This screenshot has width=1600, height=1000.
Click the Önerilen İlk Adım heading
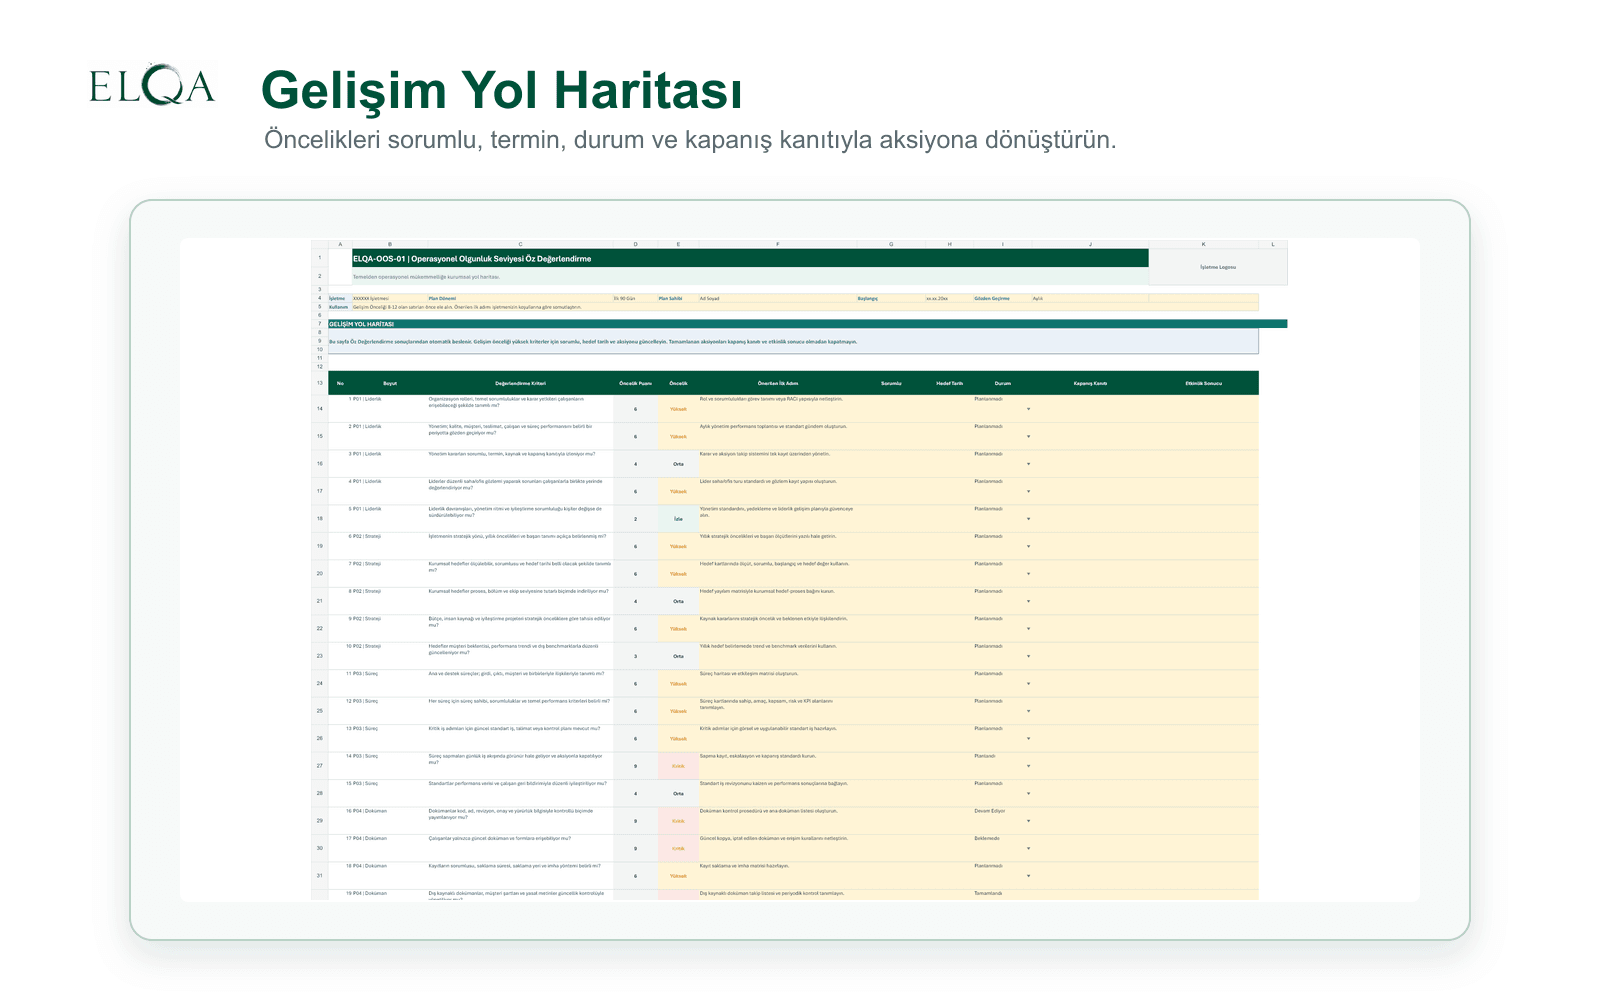pyautogui.click(x=777, y=383)
